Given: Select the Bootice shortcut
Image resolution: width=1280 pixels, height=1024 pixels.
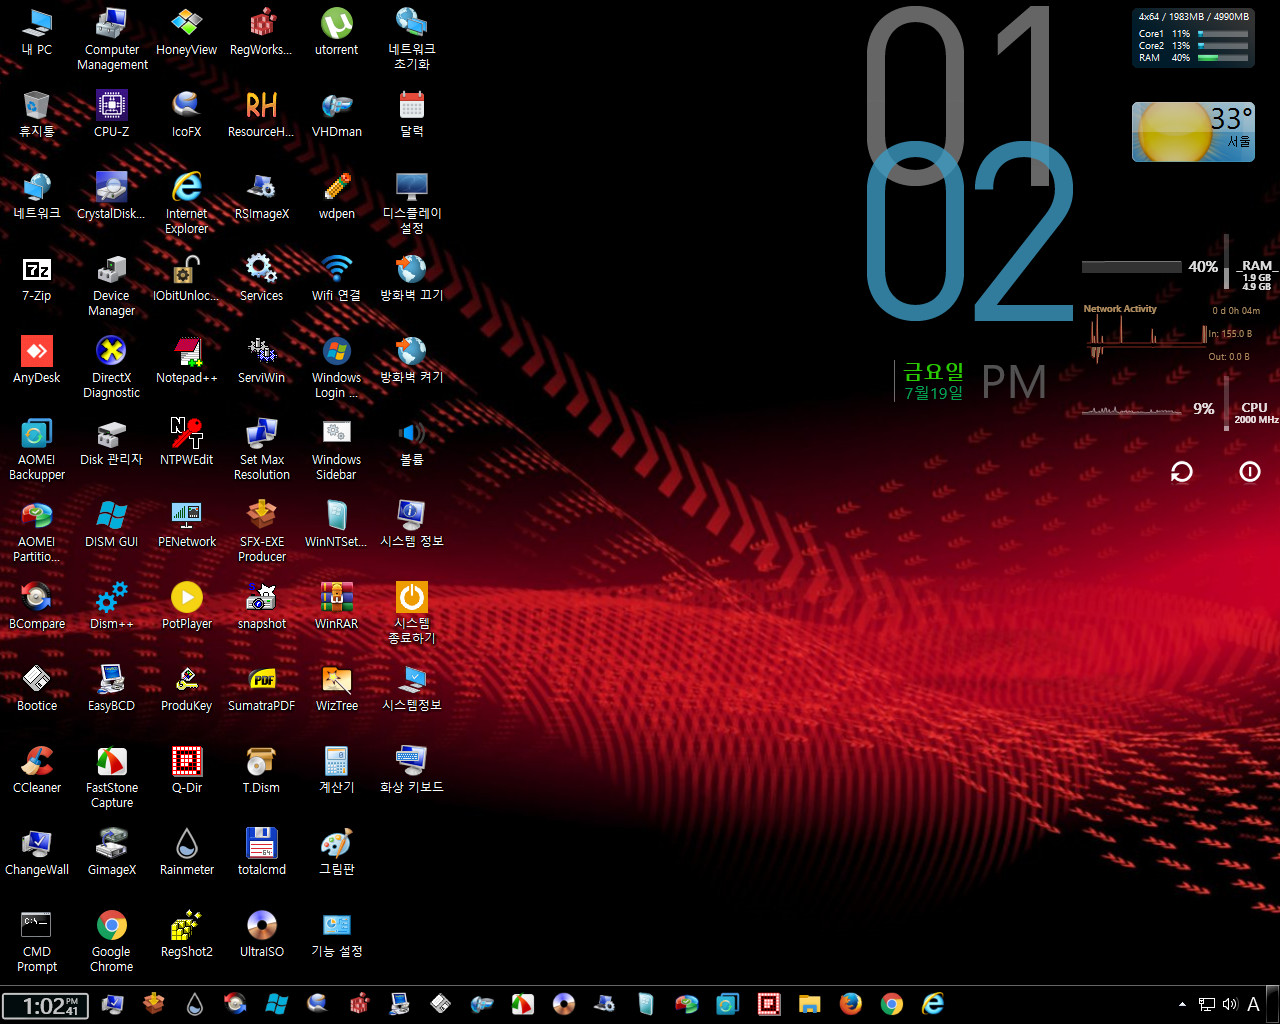Looking at the screenshot, I should tap(36, 688).
